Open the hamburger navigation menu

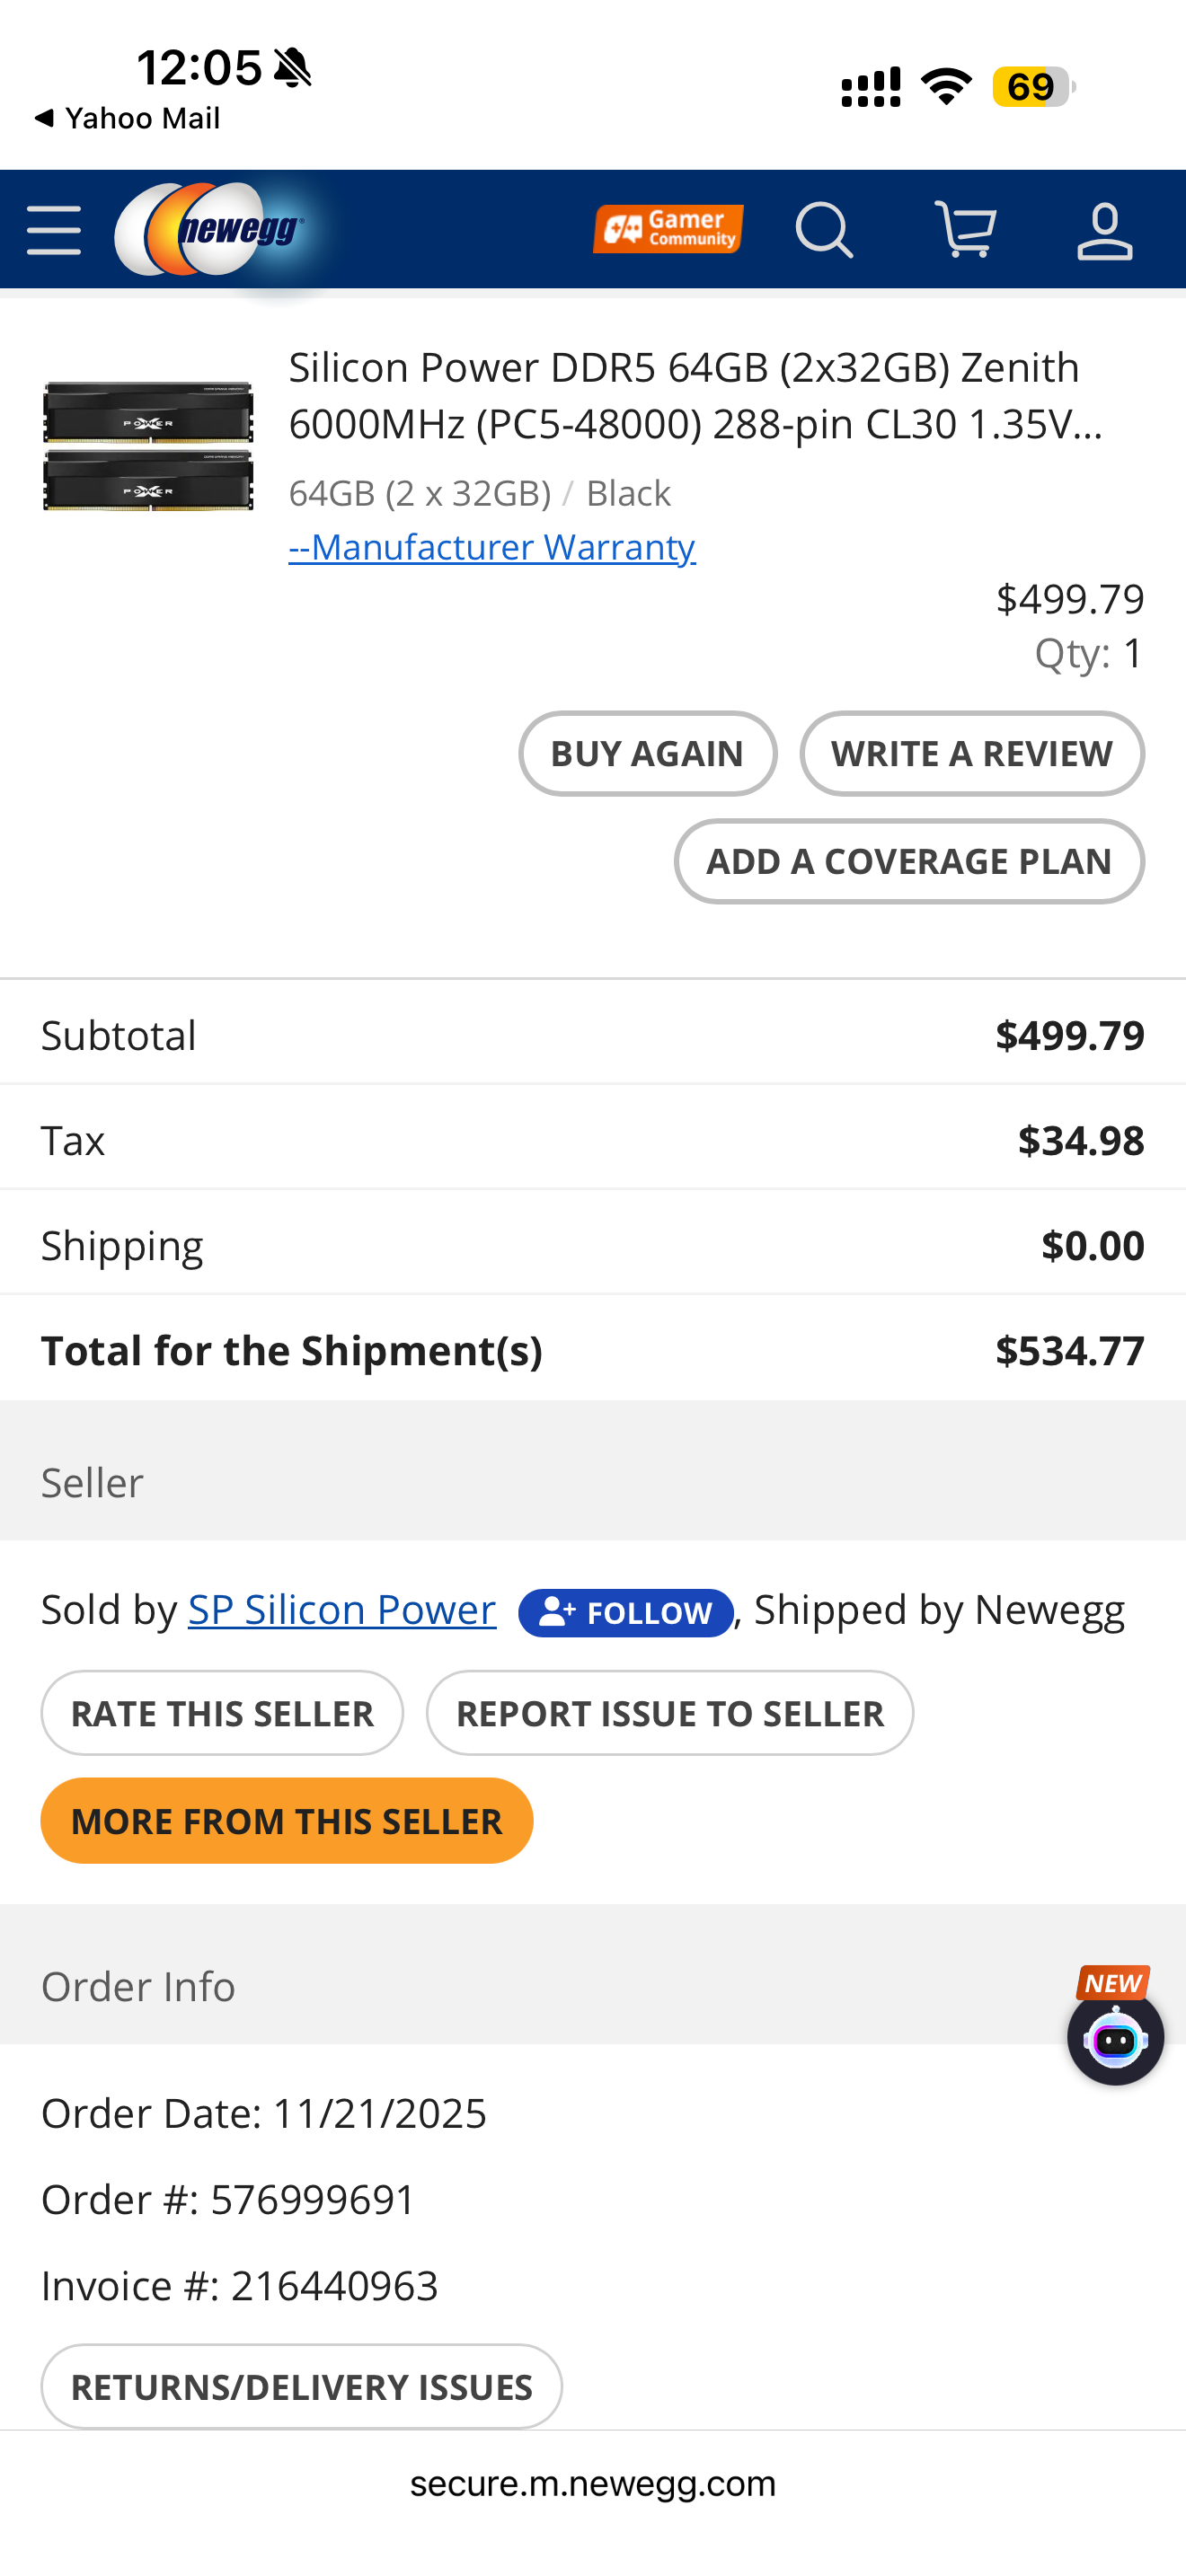pos(54,231)
